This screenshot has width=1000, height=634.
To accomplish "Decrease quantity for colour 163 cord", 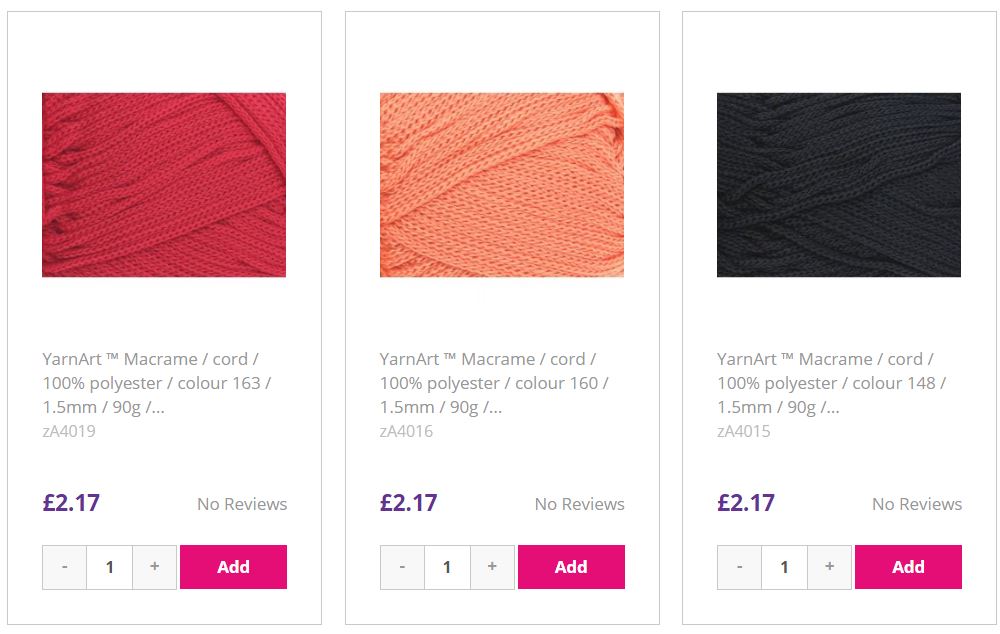I will click(x=65, y=567).
